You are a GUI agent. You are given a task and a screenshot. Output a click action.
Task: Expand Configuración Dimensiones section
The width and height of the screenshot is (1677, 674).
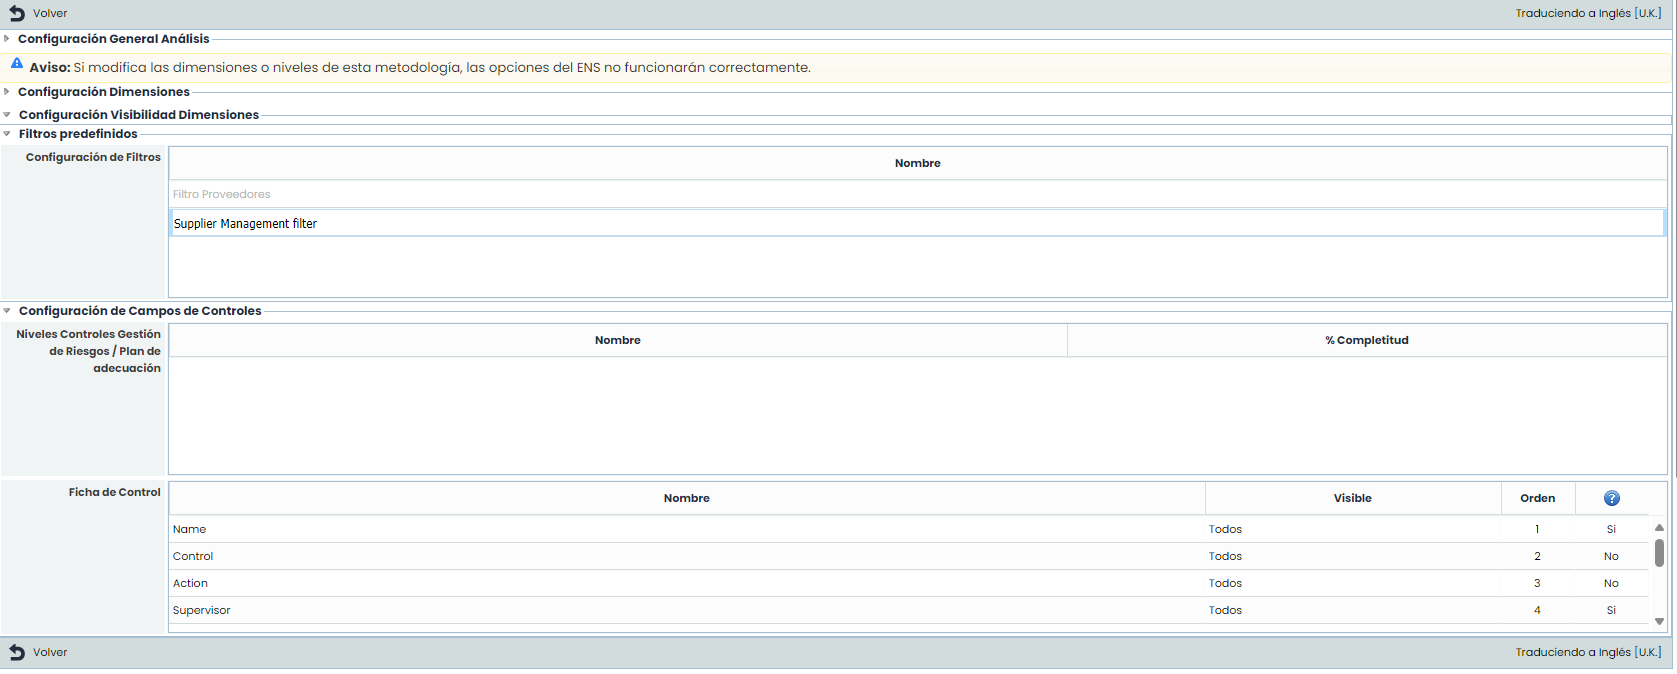(x=7, y=92)
